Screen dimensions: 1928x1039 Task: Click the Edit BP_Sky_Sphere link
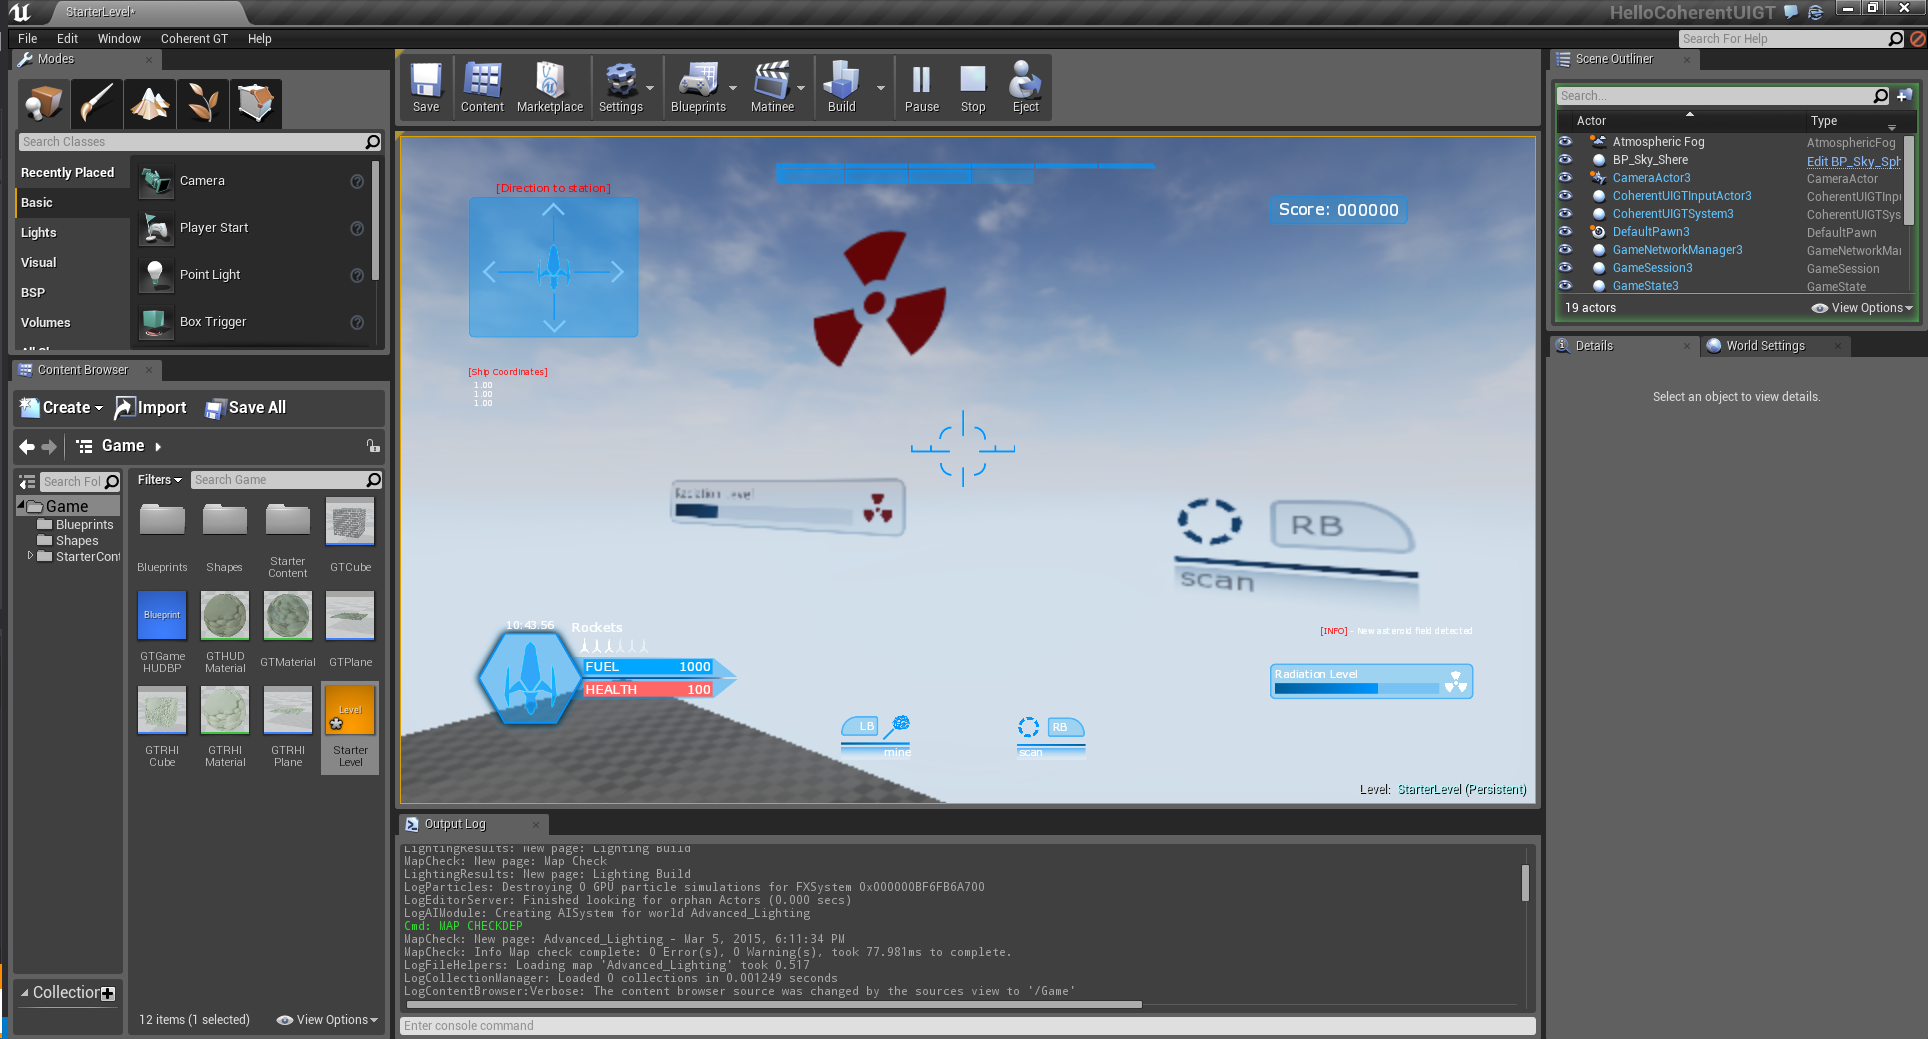point(1852,161)
